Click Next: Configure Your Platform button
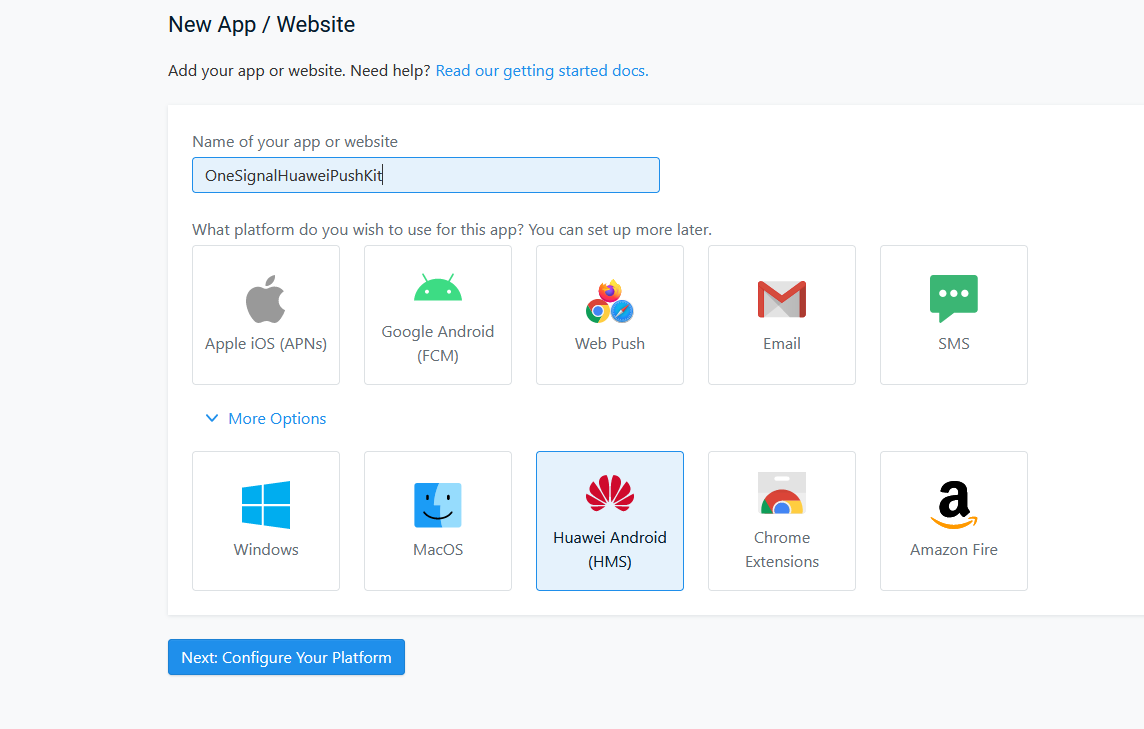1144x729 pixels. [286, 657]
